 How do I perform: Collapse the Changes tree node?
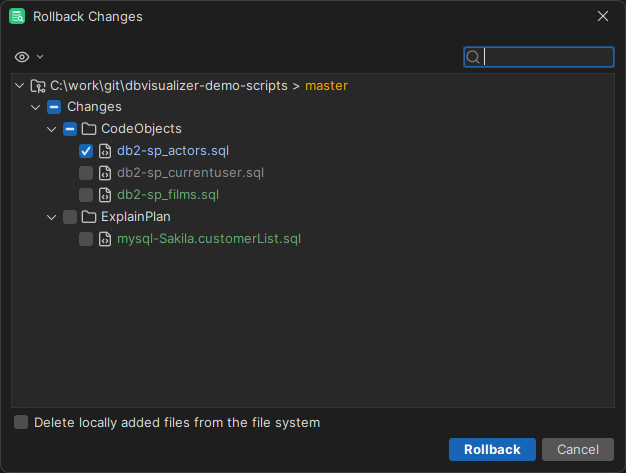point(36,107)
